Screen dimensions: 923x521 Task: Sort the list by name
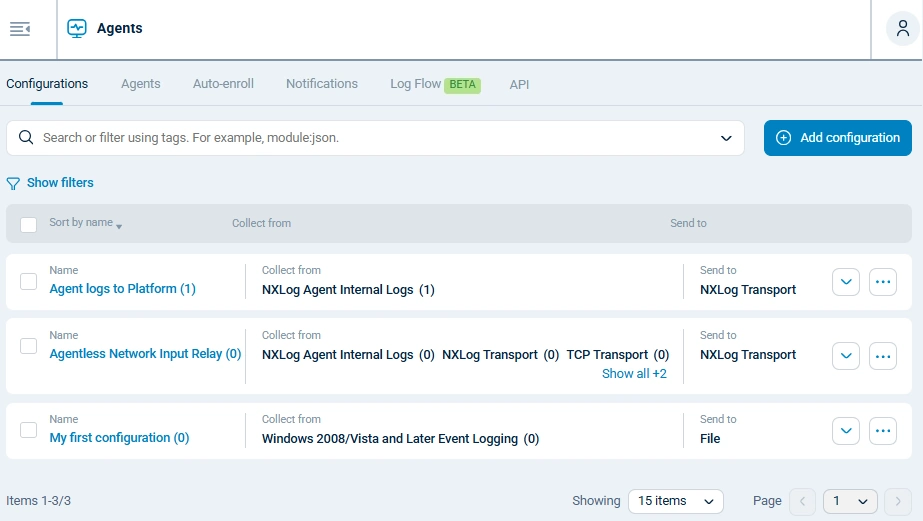85,223
